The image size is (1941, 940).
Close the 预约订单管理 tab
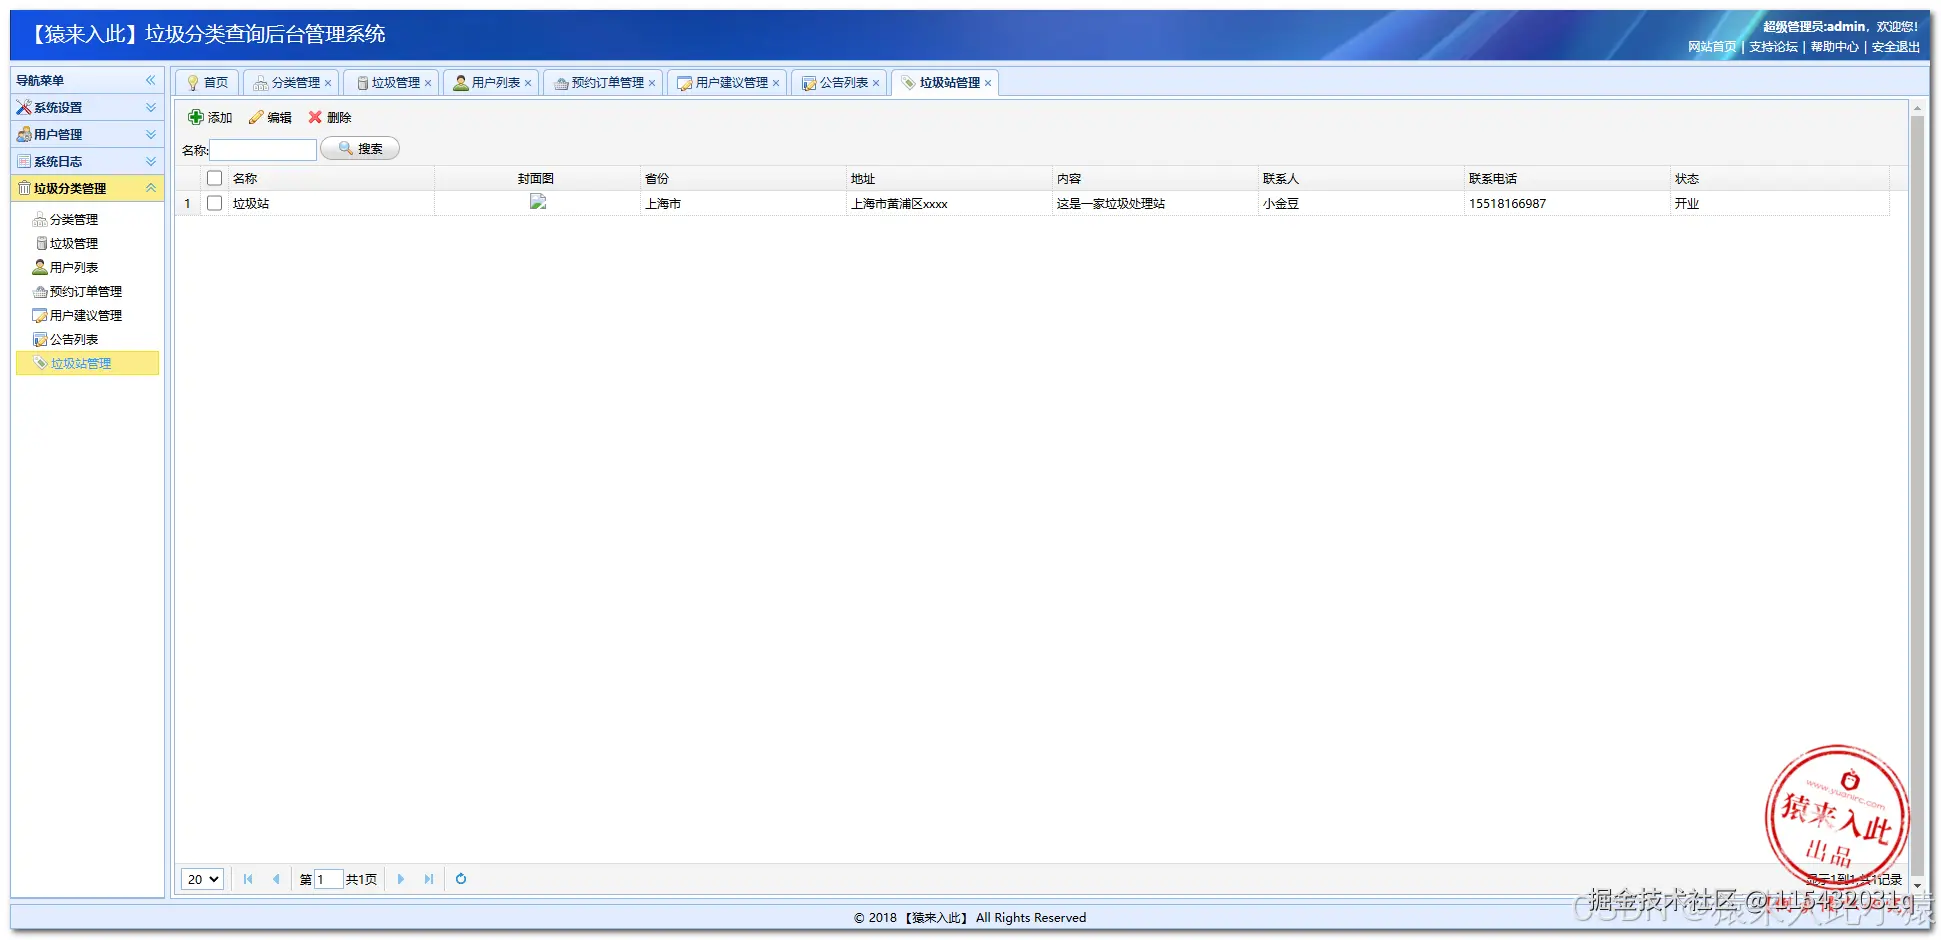[x=652, y=83]
